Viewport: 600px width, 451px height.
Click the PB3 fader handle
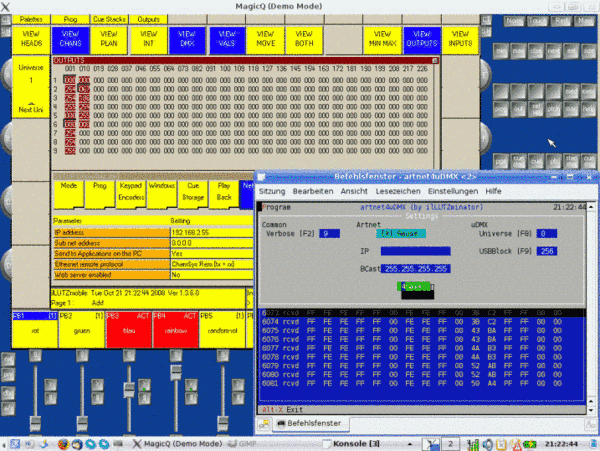(x=129, y=389)
